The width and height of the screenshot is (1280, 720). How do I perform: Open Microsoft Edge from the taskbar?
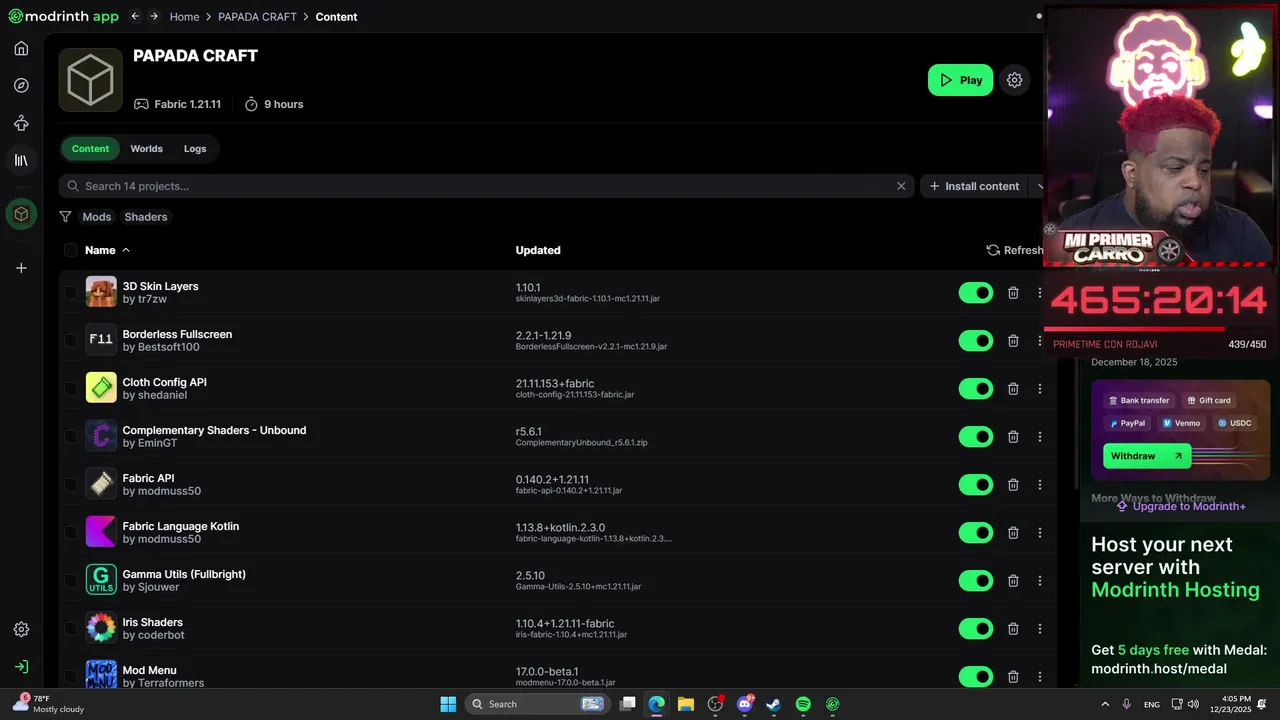tap(656, 704)
